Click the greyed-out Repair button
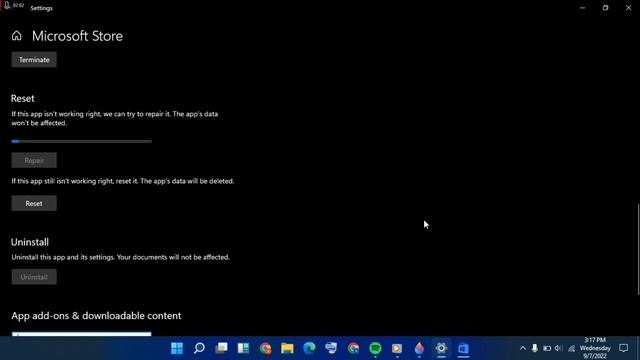This screenshot has width=640, height=360. click(34, 160)
